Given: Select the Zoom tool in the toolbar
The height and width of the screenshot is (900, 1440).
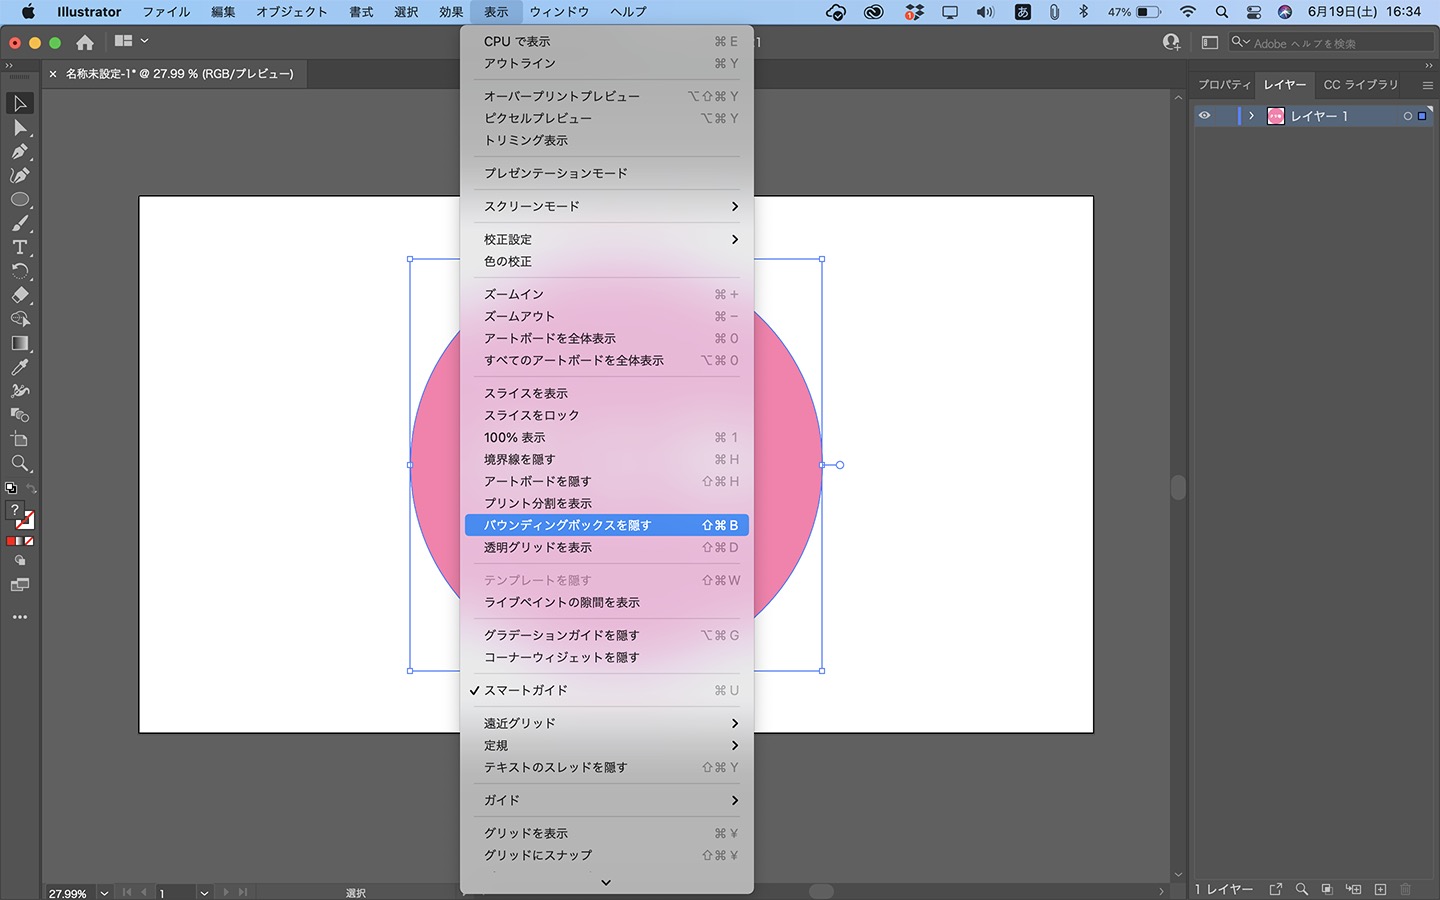Looking at the screenshot, I should tap(18, 463).
